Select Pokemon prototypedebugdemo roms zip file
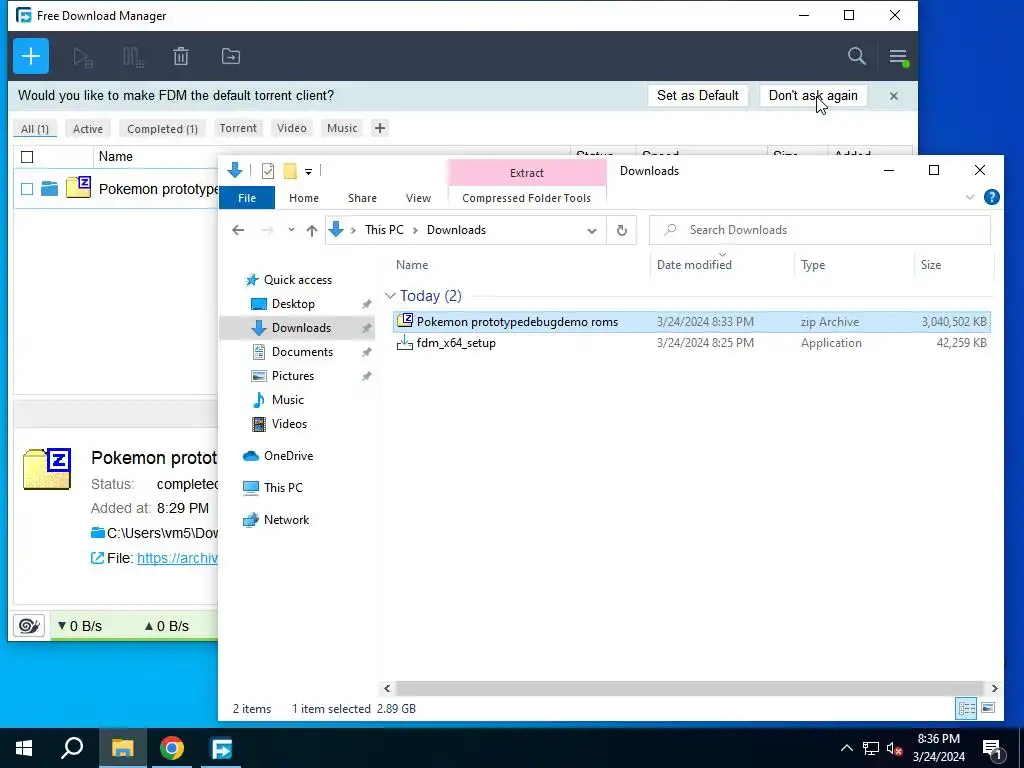Screen dimensions: 1024x768 [x=692, y=322]
